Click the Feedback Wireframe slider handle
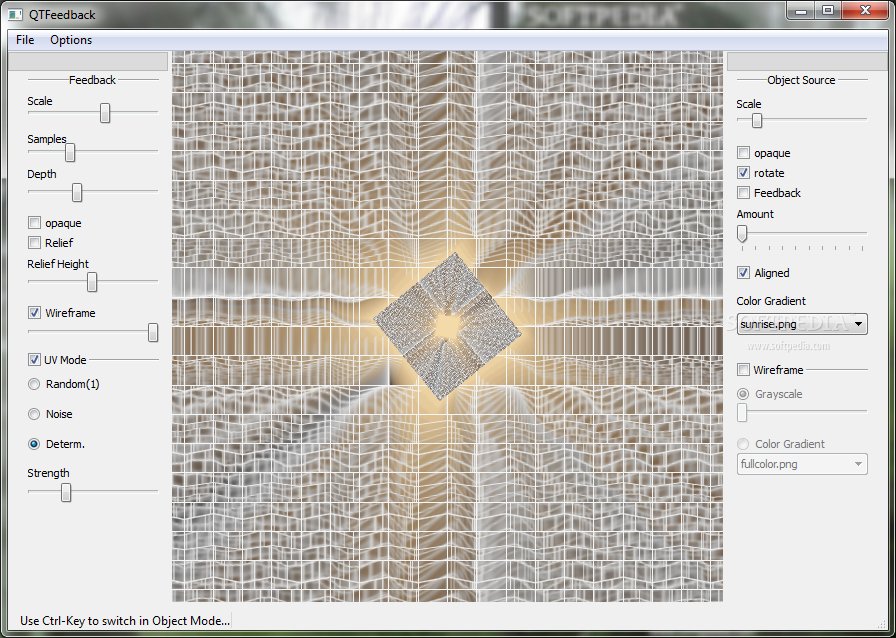This screenshot has height=638, width=896. click(153, 332)
